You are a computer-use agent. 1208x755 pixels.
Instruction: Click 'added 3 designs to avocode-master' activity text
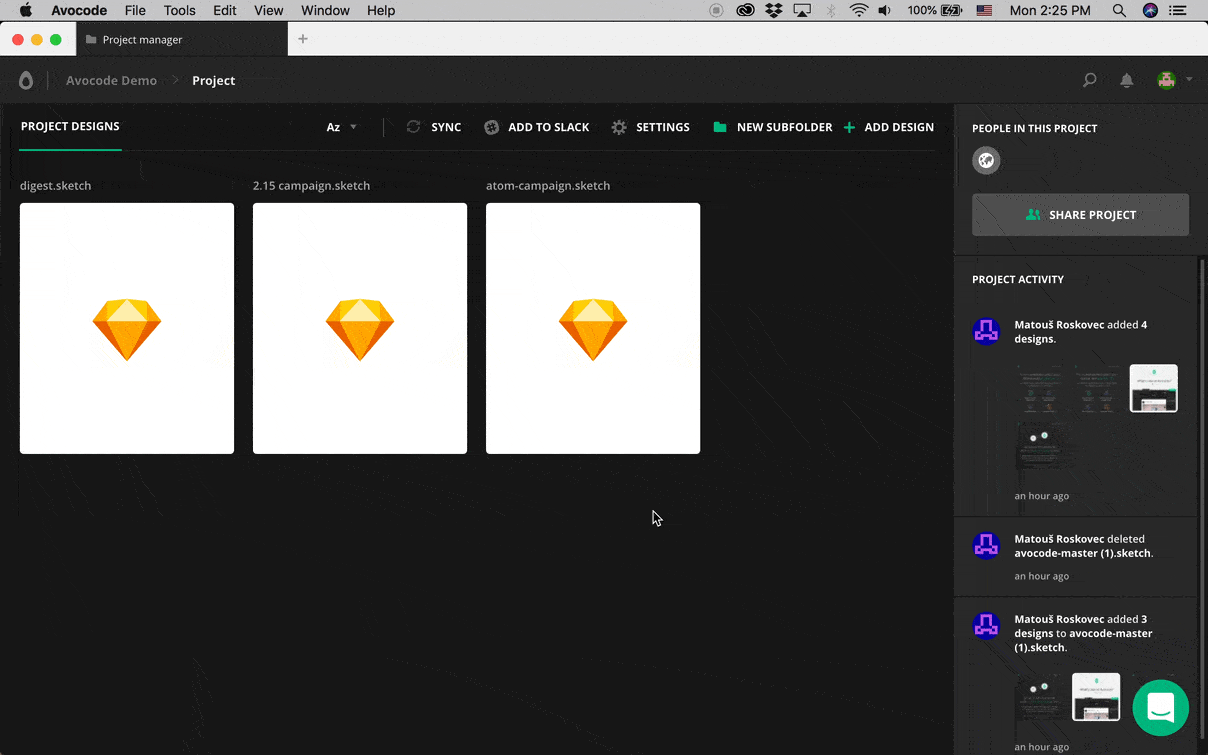(1083, 633)
